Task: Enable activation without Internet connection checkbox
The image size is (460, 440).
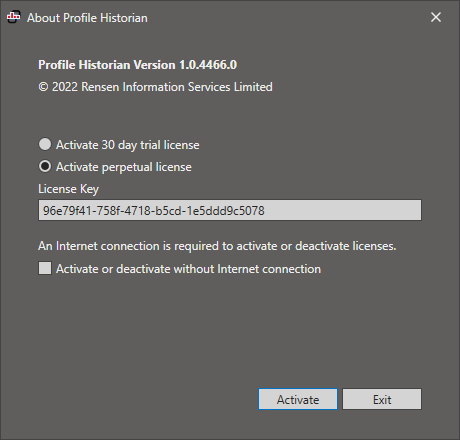Action: click(45, 268)
